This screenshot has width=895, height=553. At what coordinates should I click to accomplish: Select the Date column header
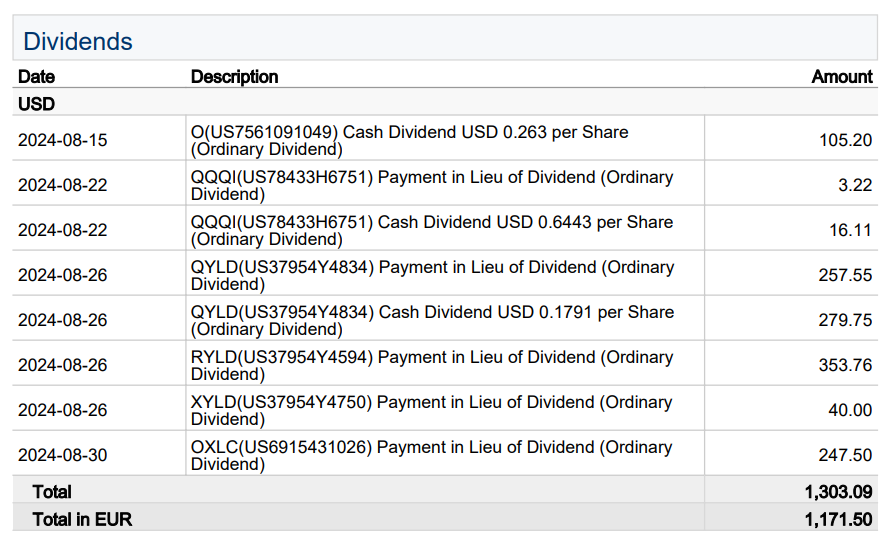(x=36, y=77)
